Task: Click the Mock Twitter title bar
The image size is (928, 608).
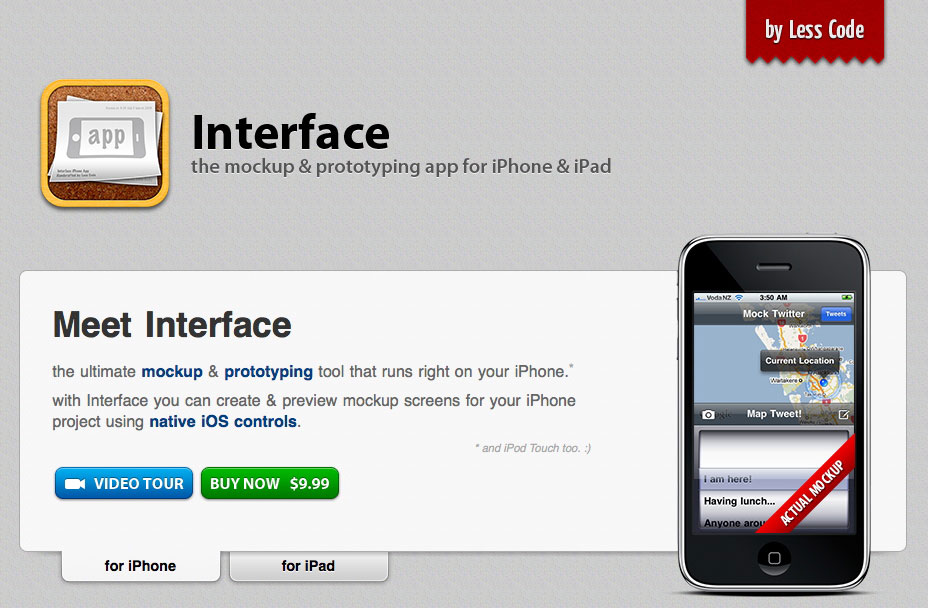Action: click(x=774, y=314)
